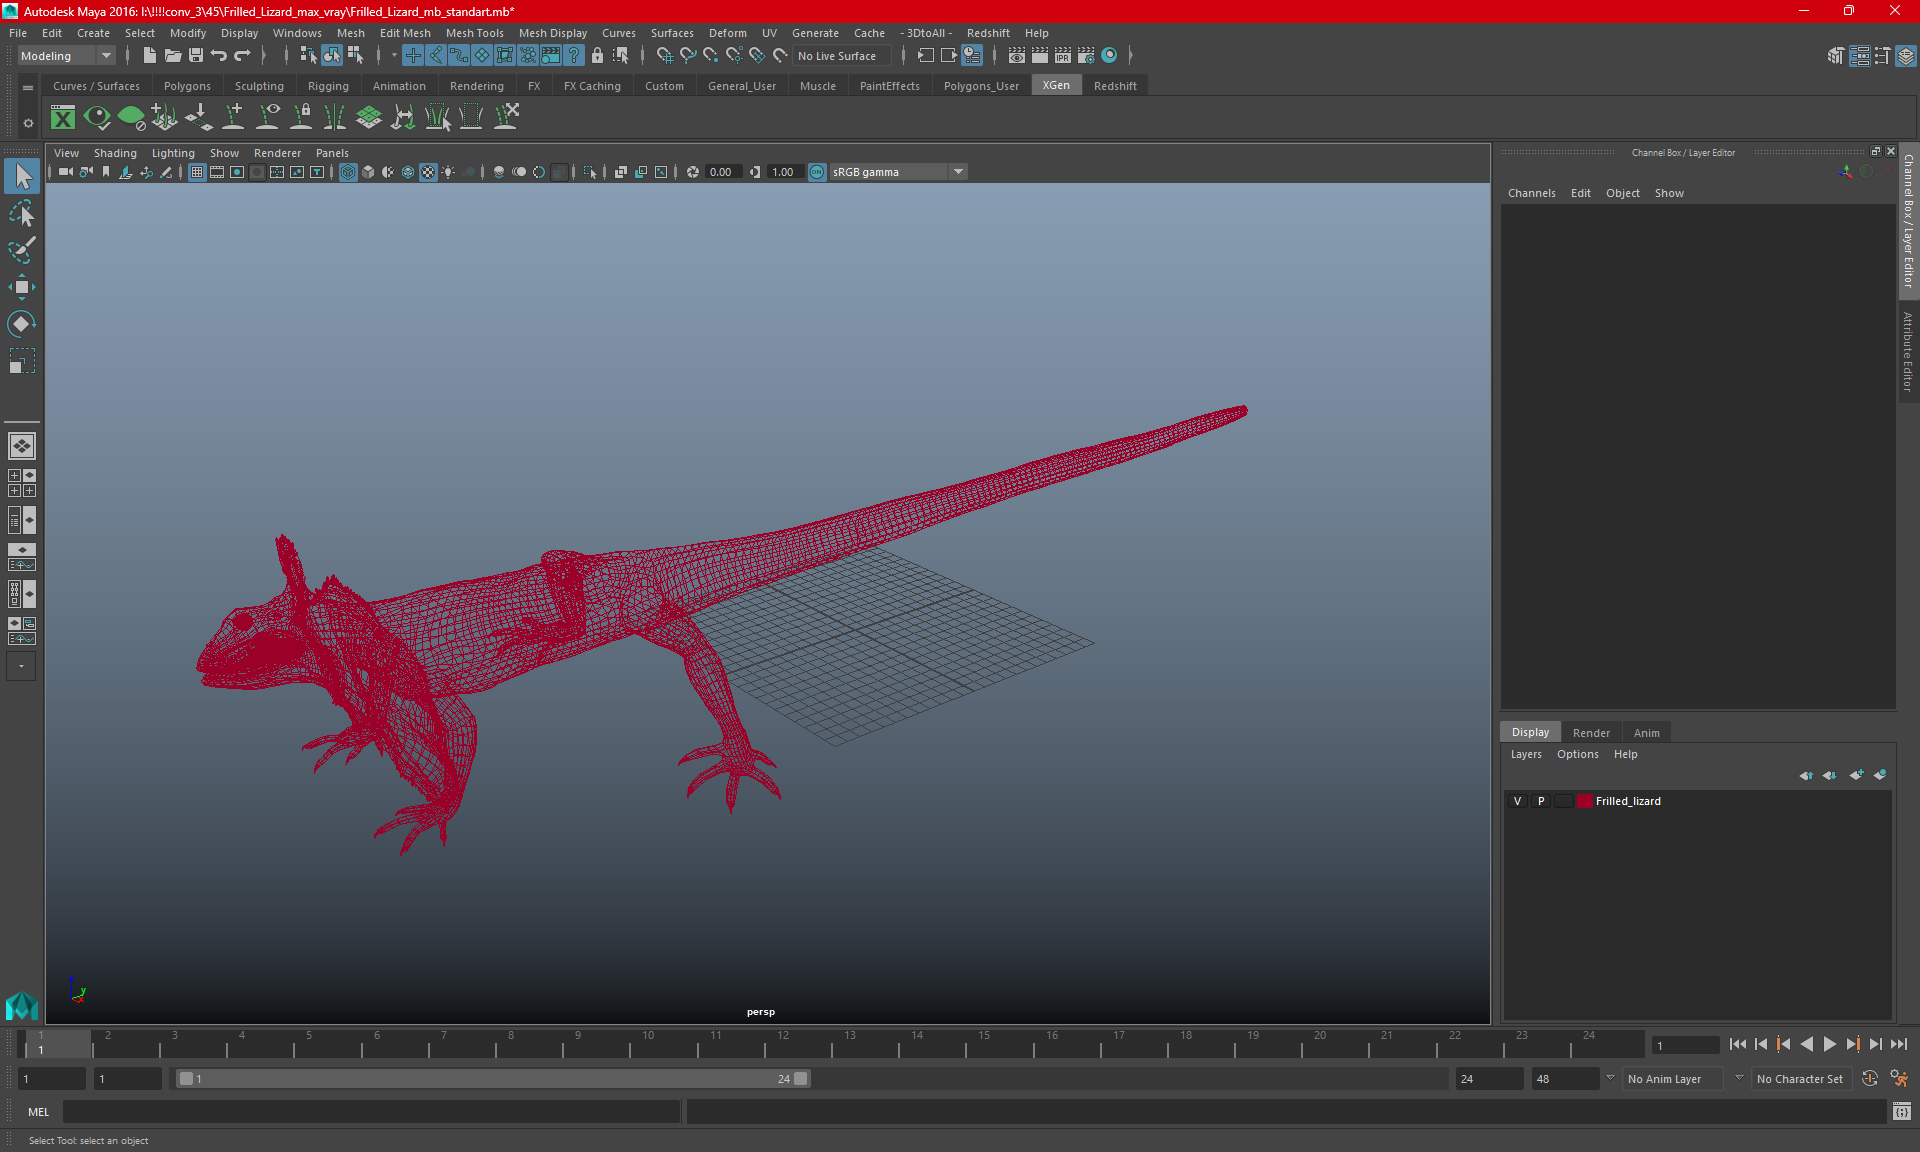The width and height of the screenshot is (1920, 1152).
Task: Toggle playback P of Frilled_lizard layer
Action: point(1541,801)
